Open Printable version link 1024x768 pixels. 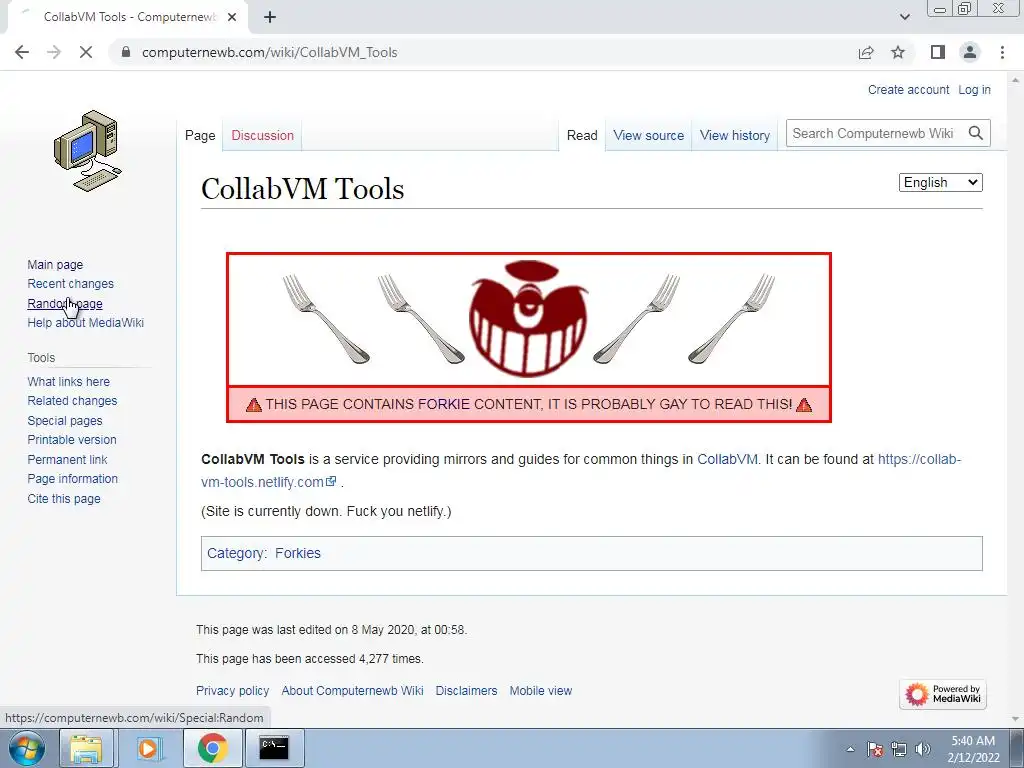(72, 440)
